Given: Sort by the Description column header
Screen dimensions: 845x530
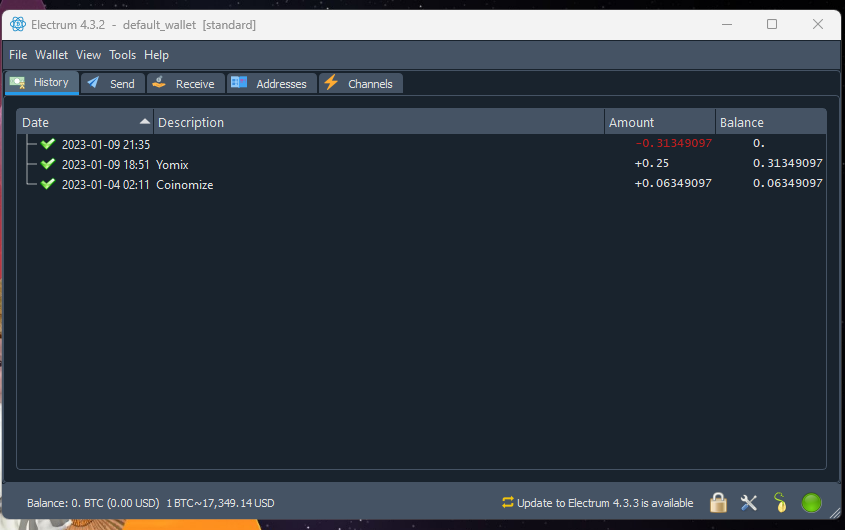Looking at the screenshot, I should point(379,122).
